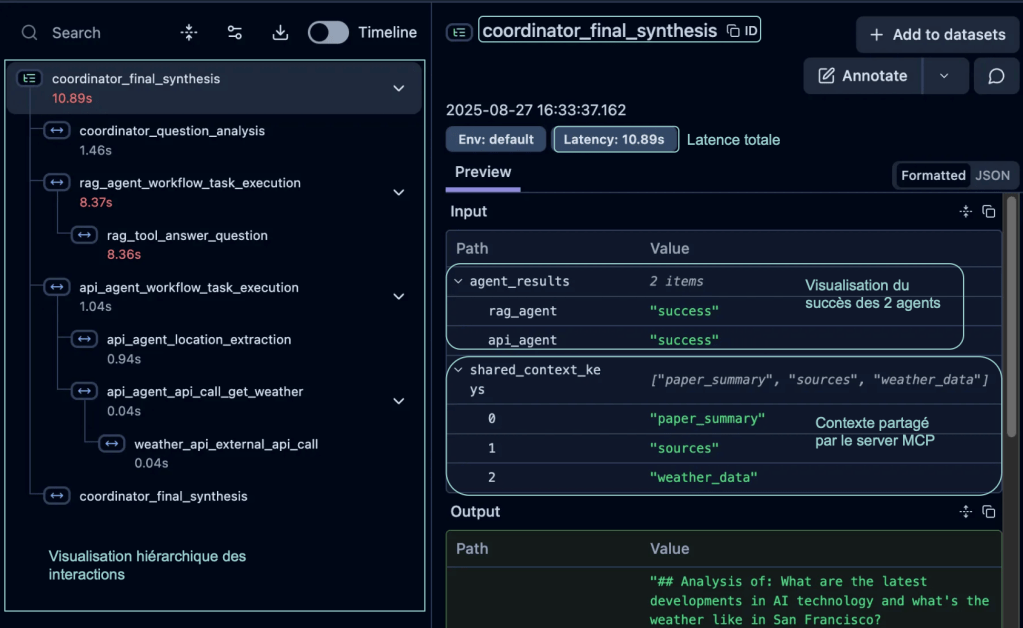
Task: Click span icon of api_agent_workflow_task_execution
Action: pos(57,287)
